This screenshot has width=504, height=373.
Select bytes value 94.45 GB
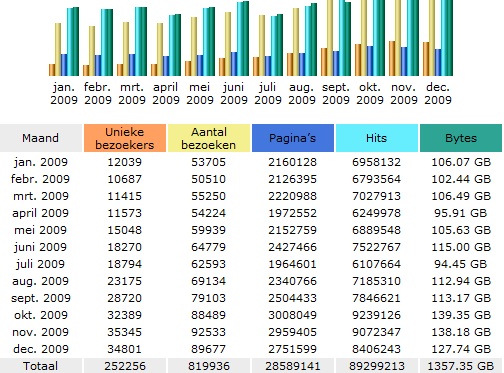click(461, 264)
